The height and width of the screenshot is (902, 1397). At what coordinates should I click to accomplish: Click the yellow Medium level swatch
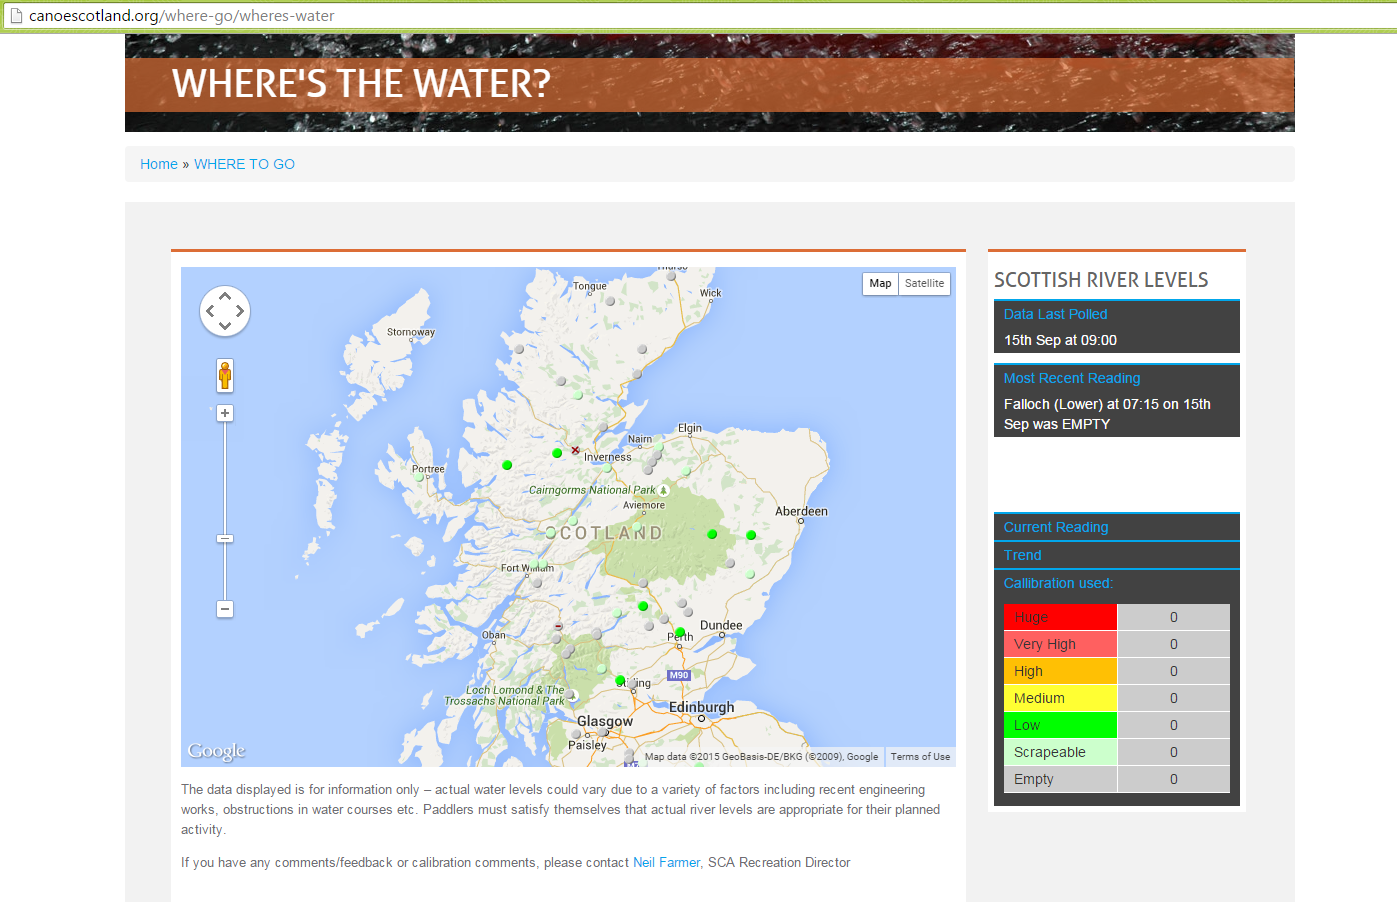[1061, 698]
